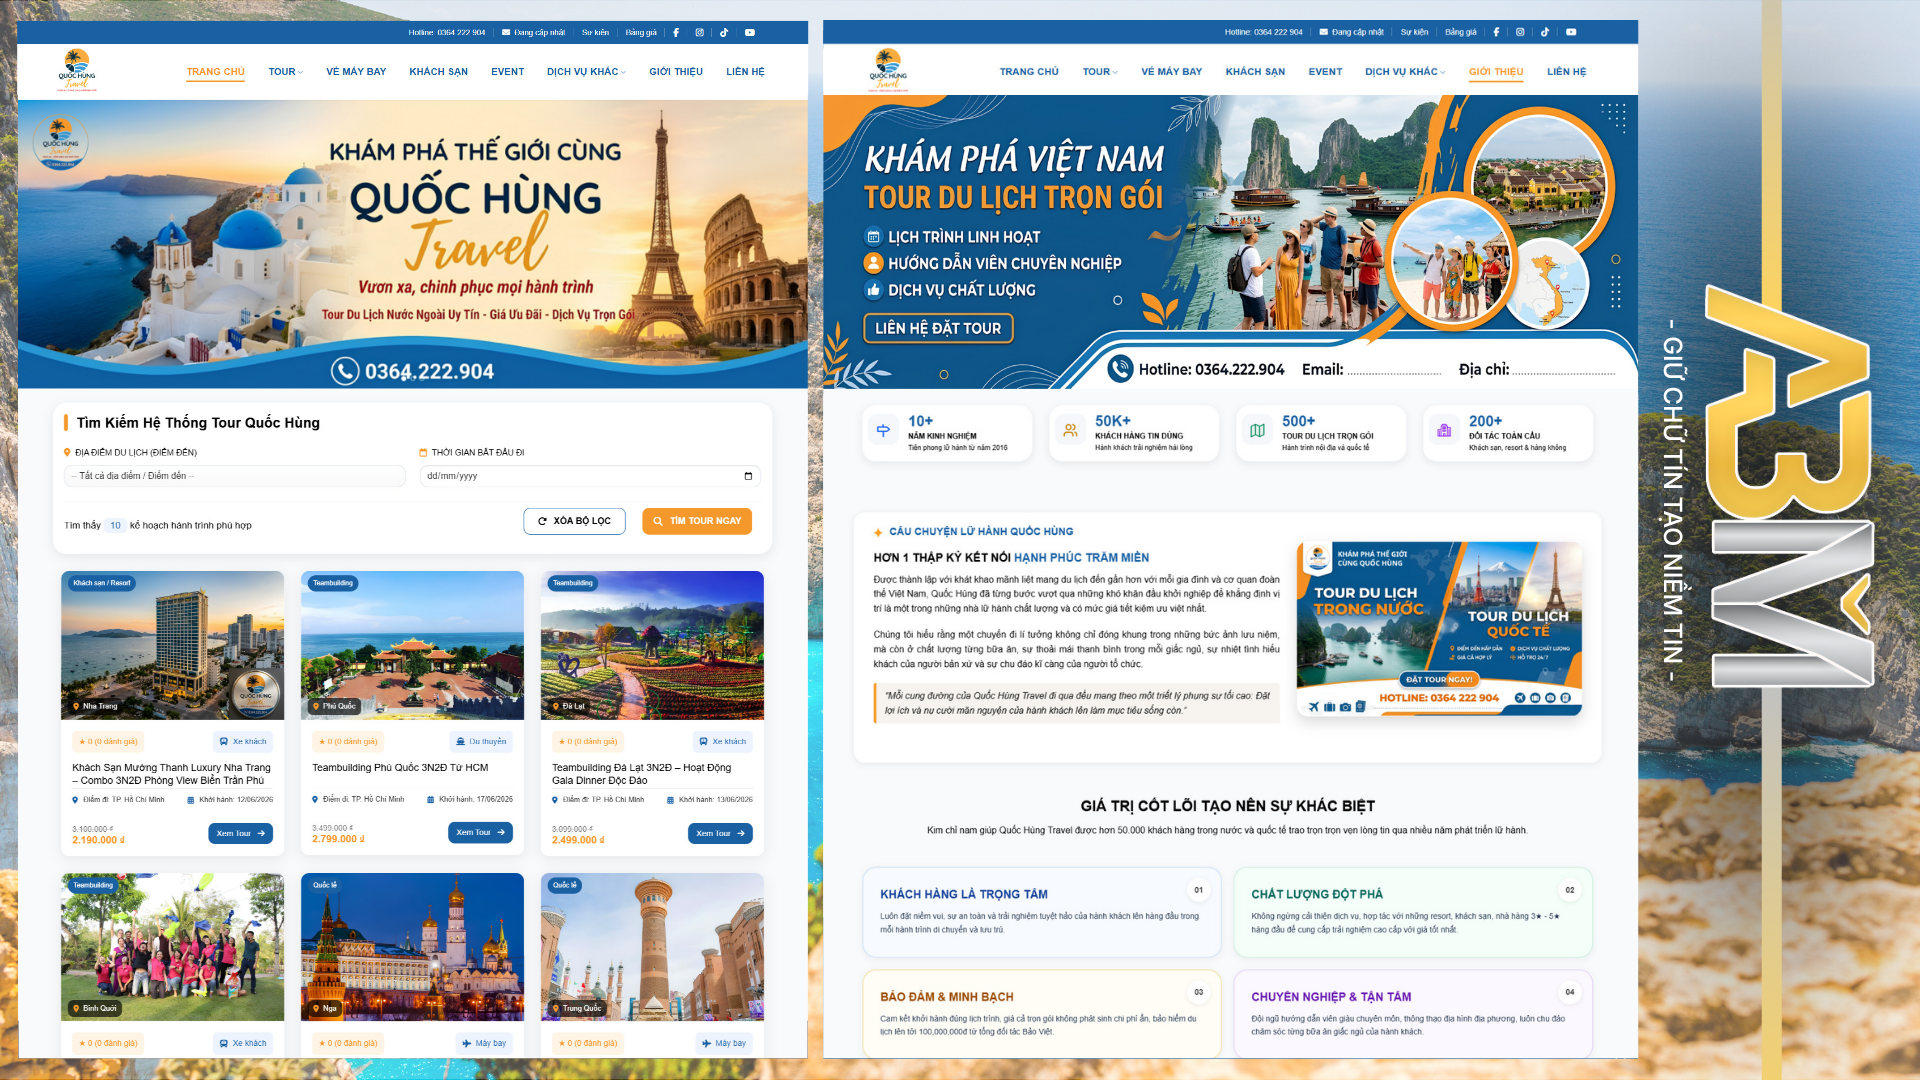Open the Phú Quốc temple card thumbnail

click(x=412, y=645)
